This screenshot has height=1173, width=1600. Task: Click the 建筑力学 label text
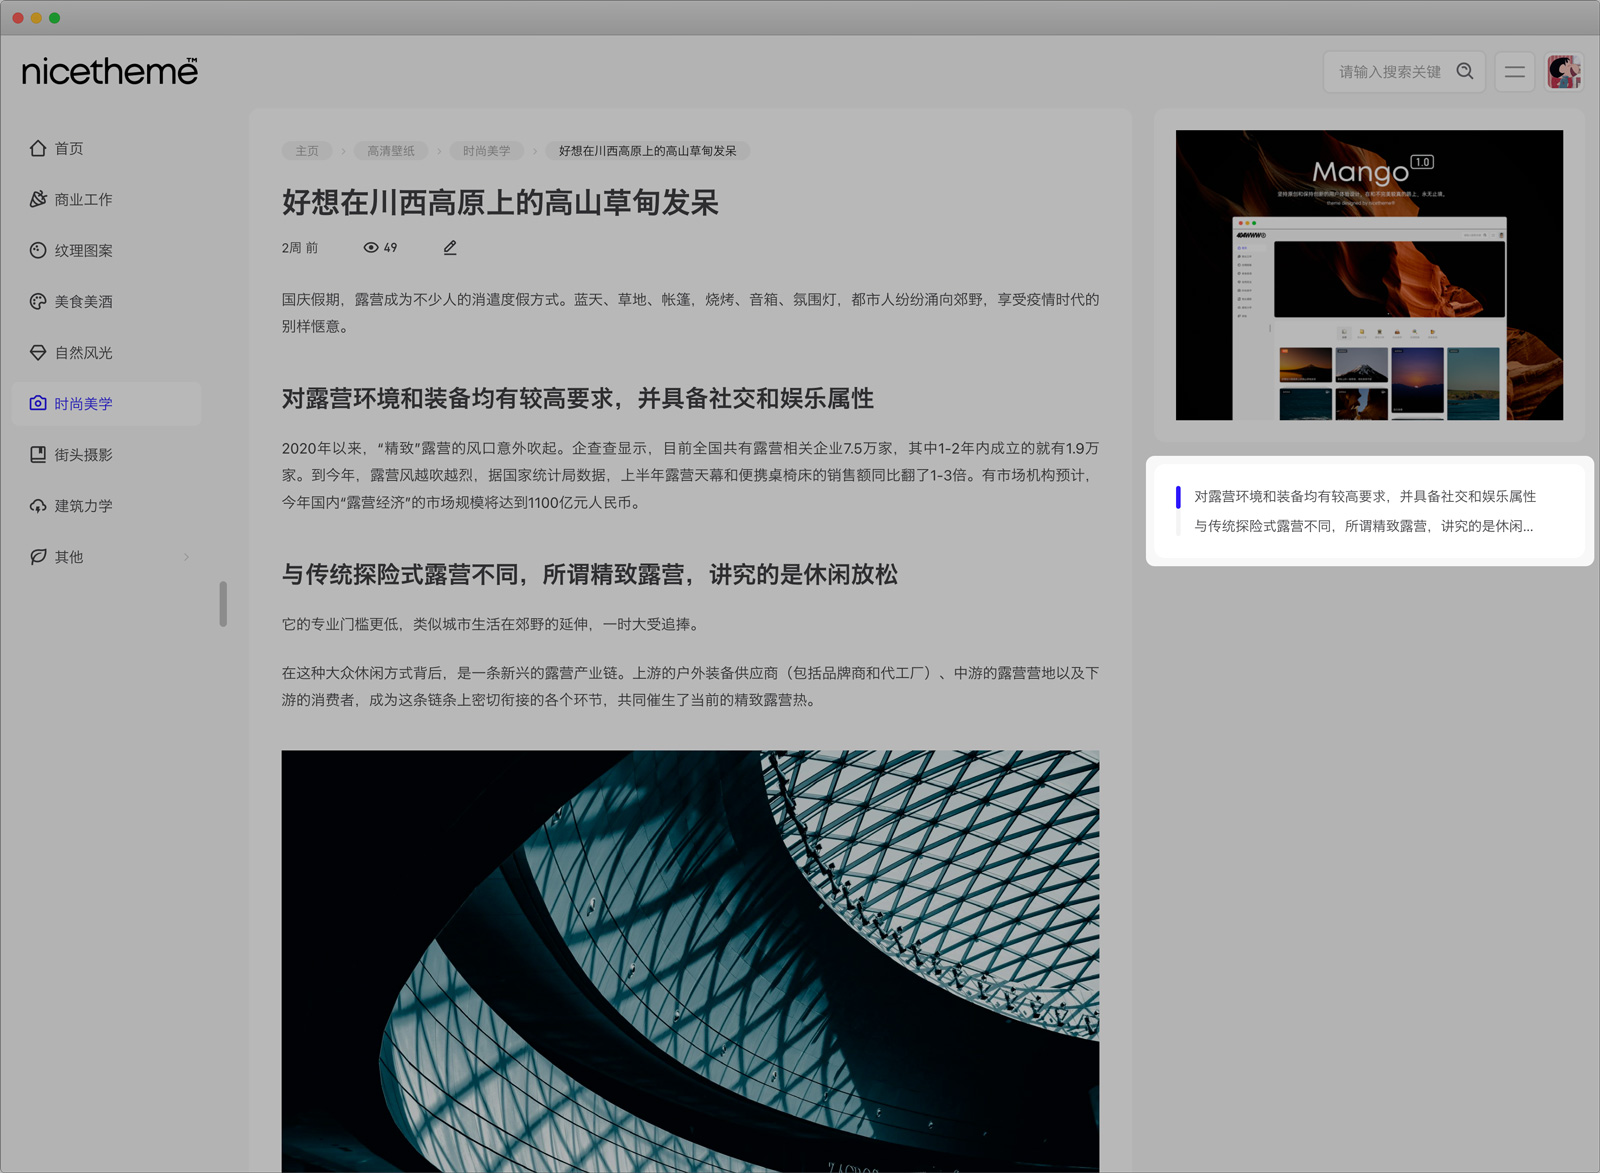(x=84, y=506)
